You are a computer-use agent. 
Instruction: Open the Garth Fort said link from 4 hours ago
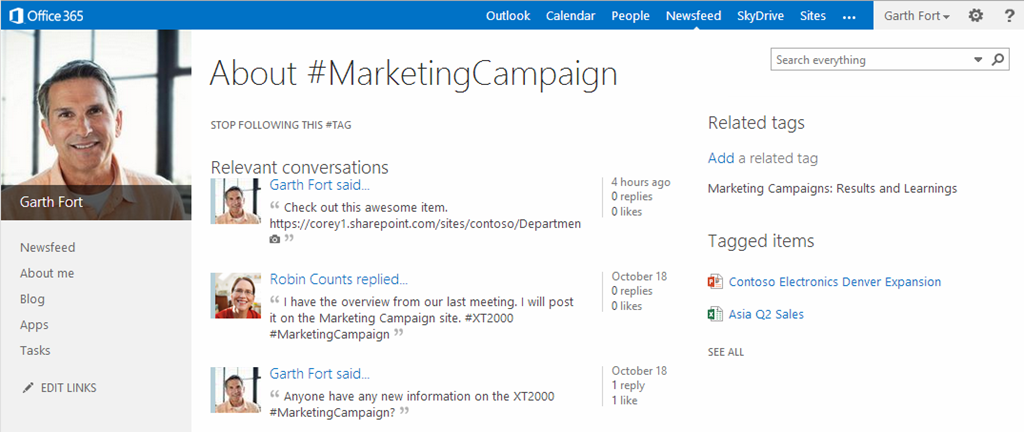320,185
